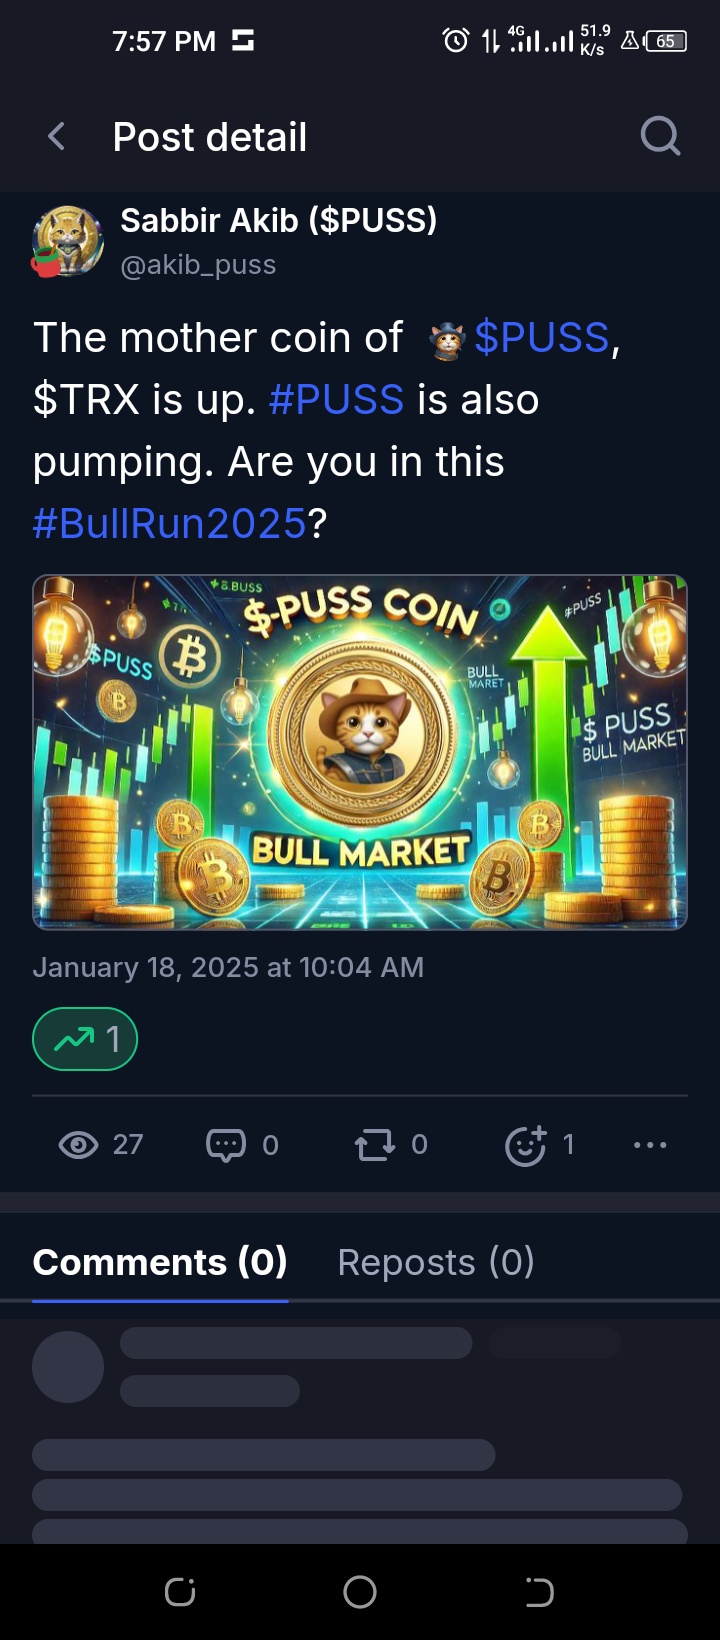Open Sabbir Akib's profile avatar
Screen dimensions: 720x1640
pyautogui.click(x=67, y=242)
